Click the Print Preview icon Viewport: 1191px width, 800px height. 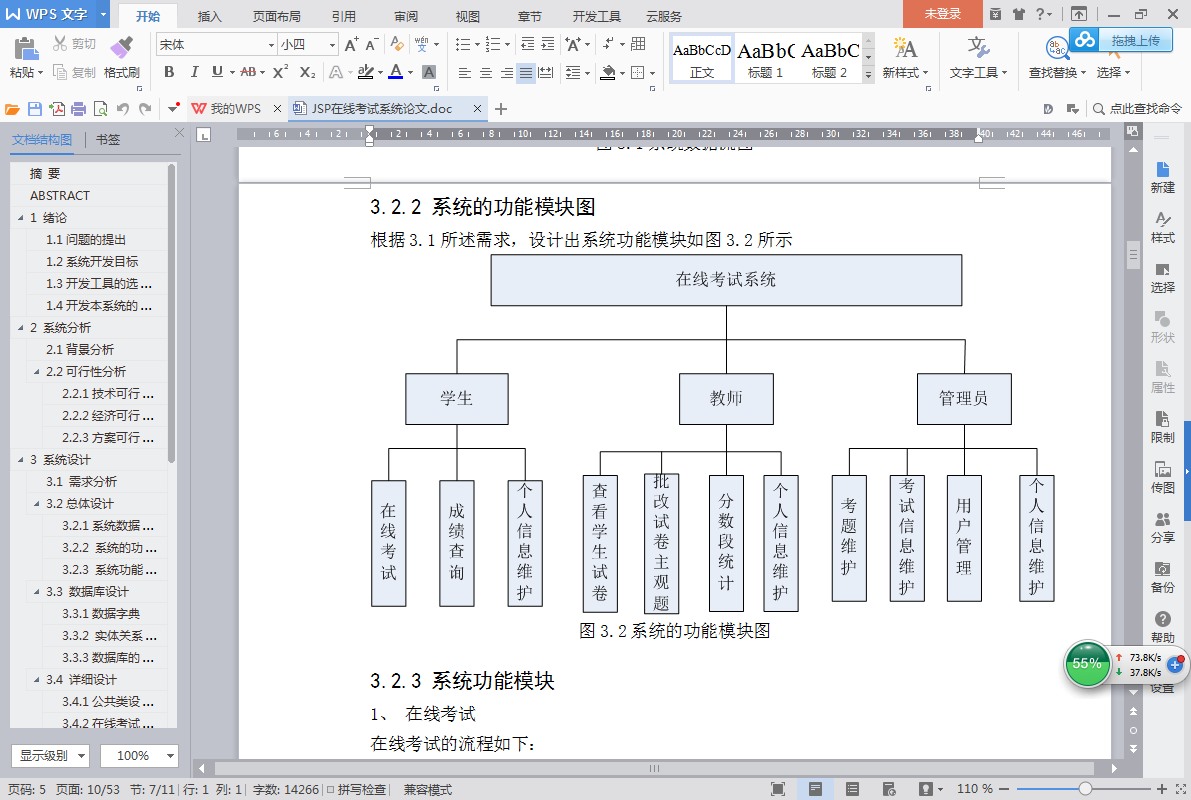coord(99,107)
